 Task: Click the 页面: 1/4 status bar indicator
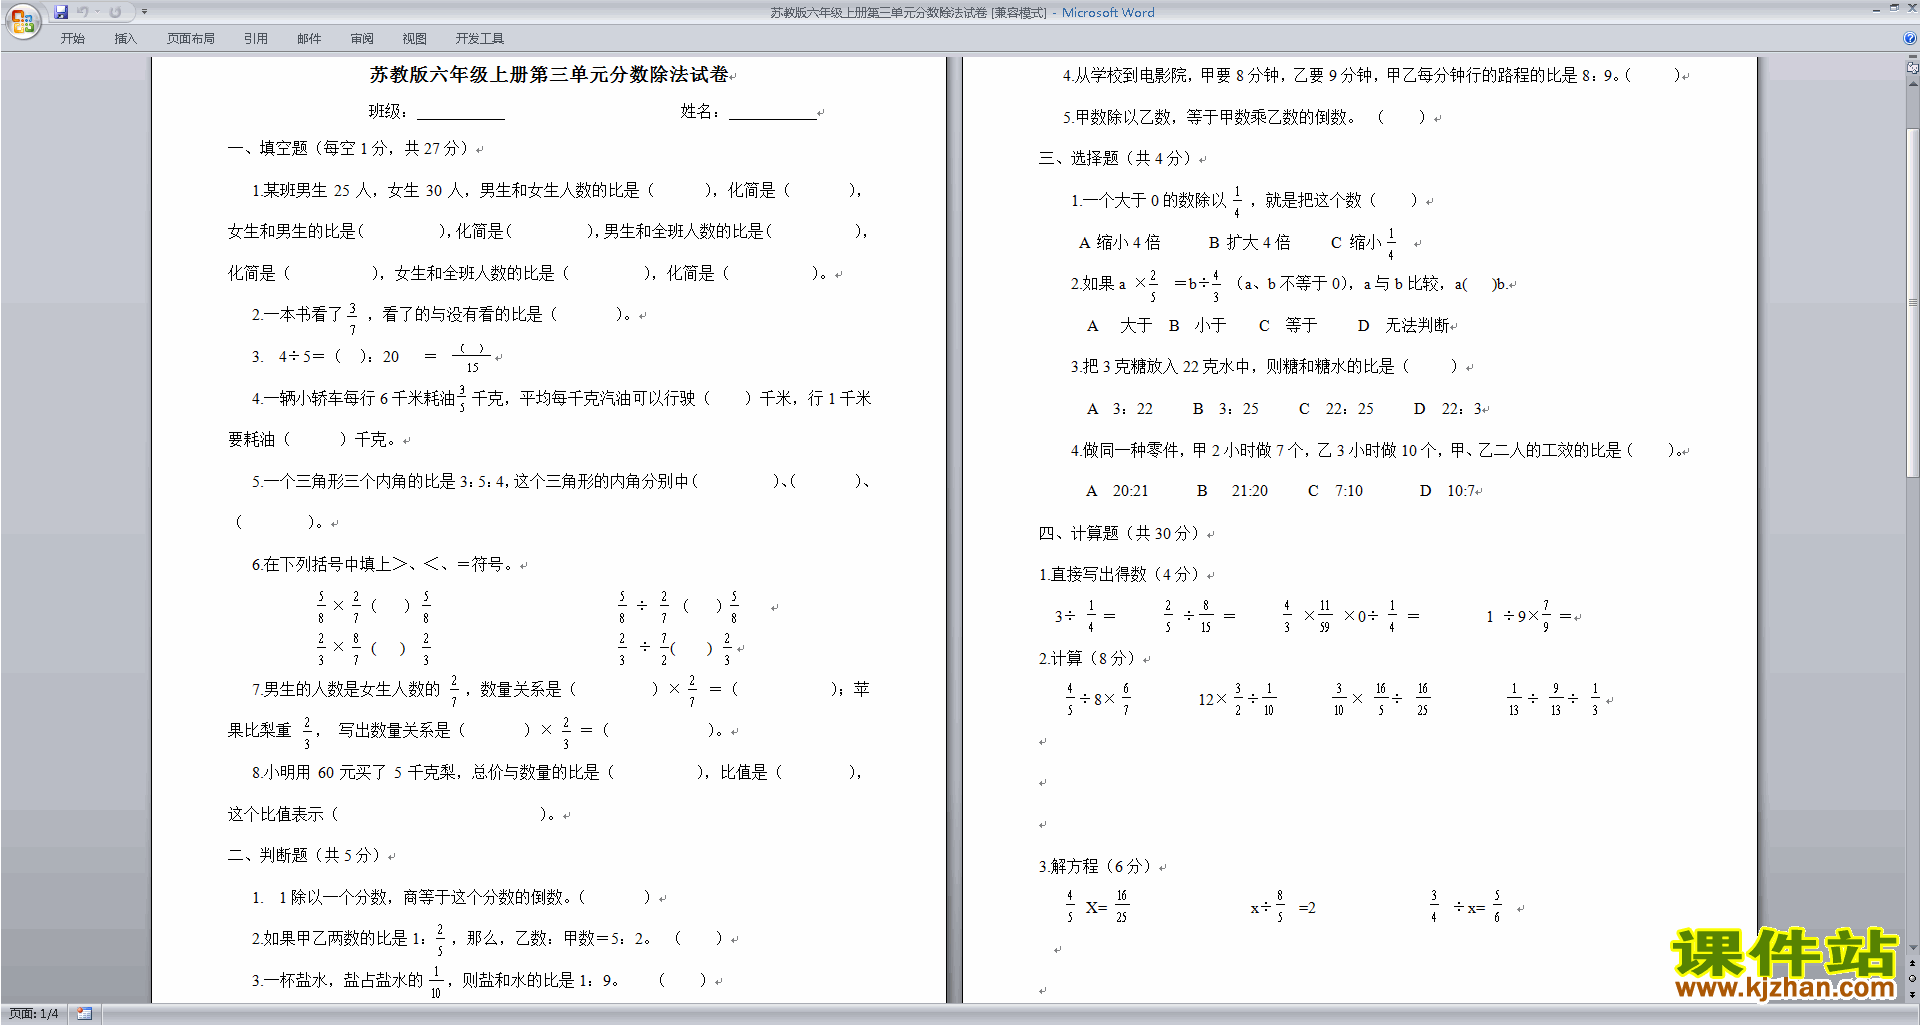point(33,1014)
